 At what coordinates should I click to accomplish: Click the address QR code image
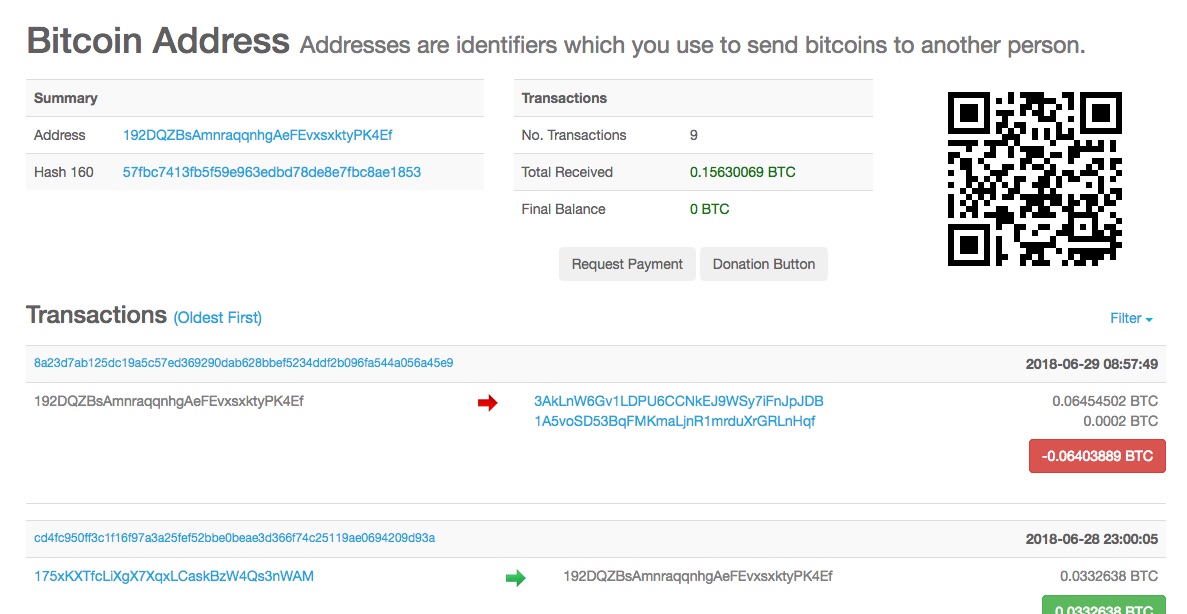point(1034,179)
